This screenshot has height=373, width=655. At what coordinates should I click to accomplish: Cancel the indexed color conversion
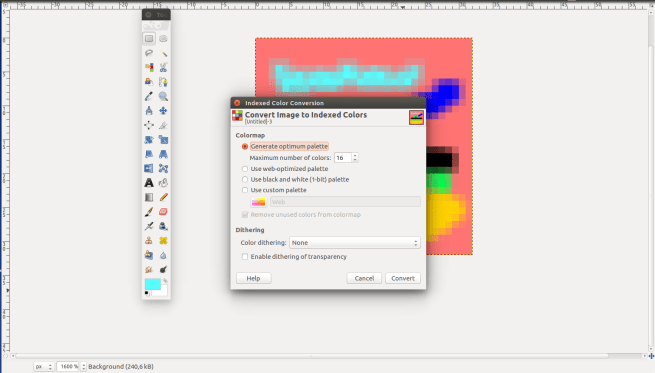(x=364, y=278)
